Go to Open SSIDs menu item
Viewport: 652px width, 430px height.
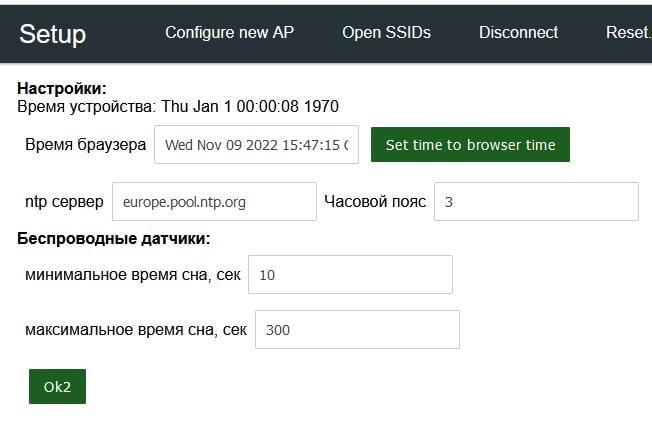point(386,32)
